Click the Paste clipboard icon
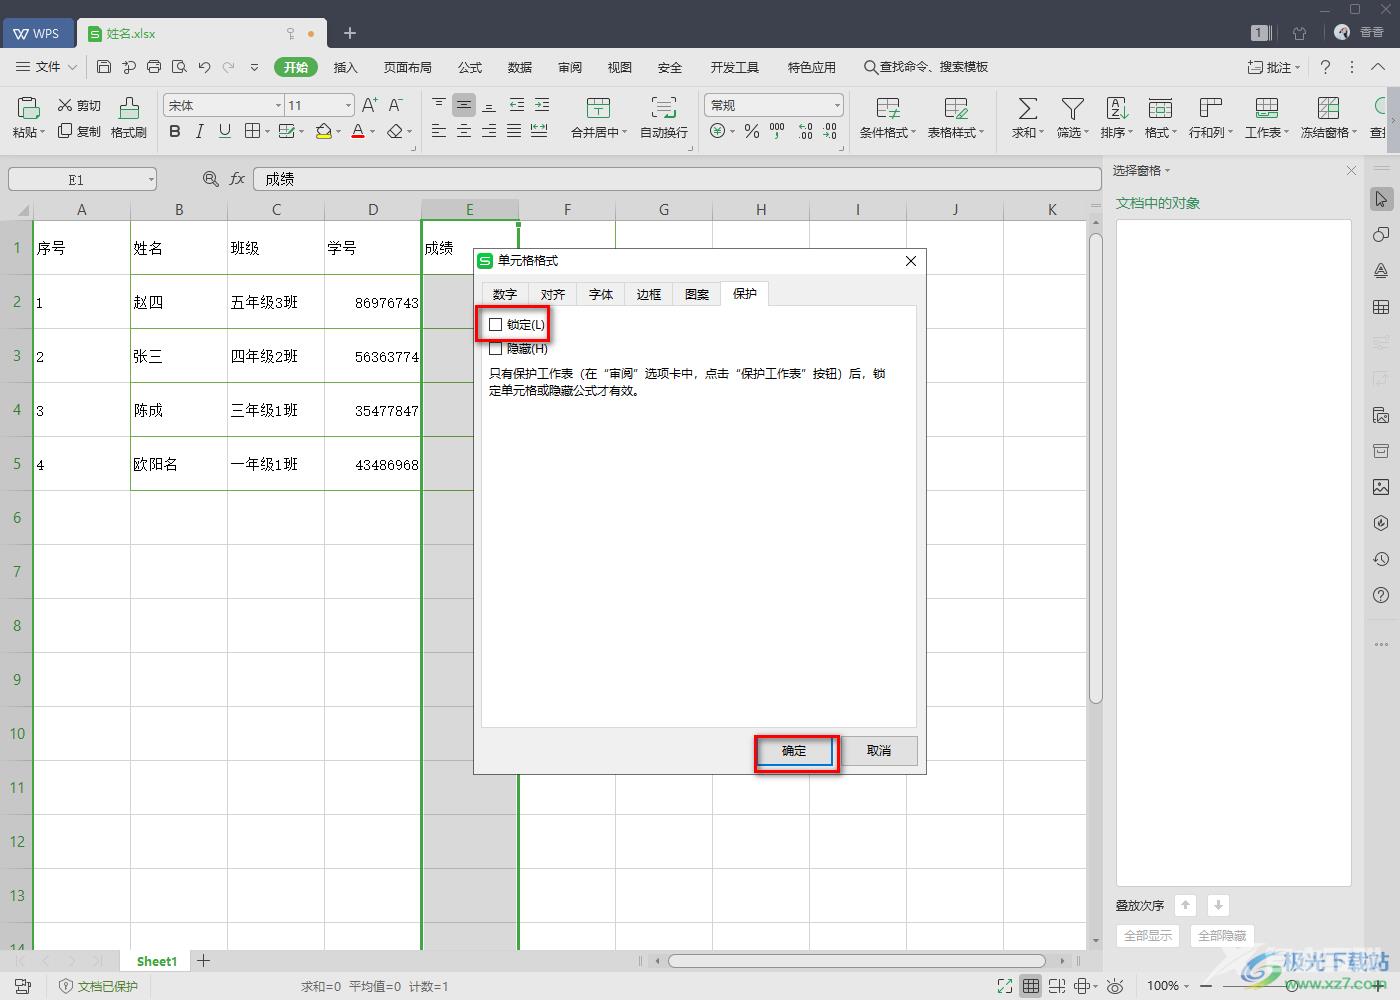 tap(28, 108)
